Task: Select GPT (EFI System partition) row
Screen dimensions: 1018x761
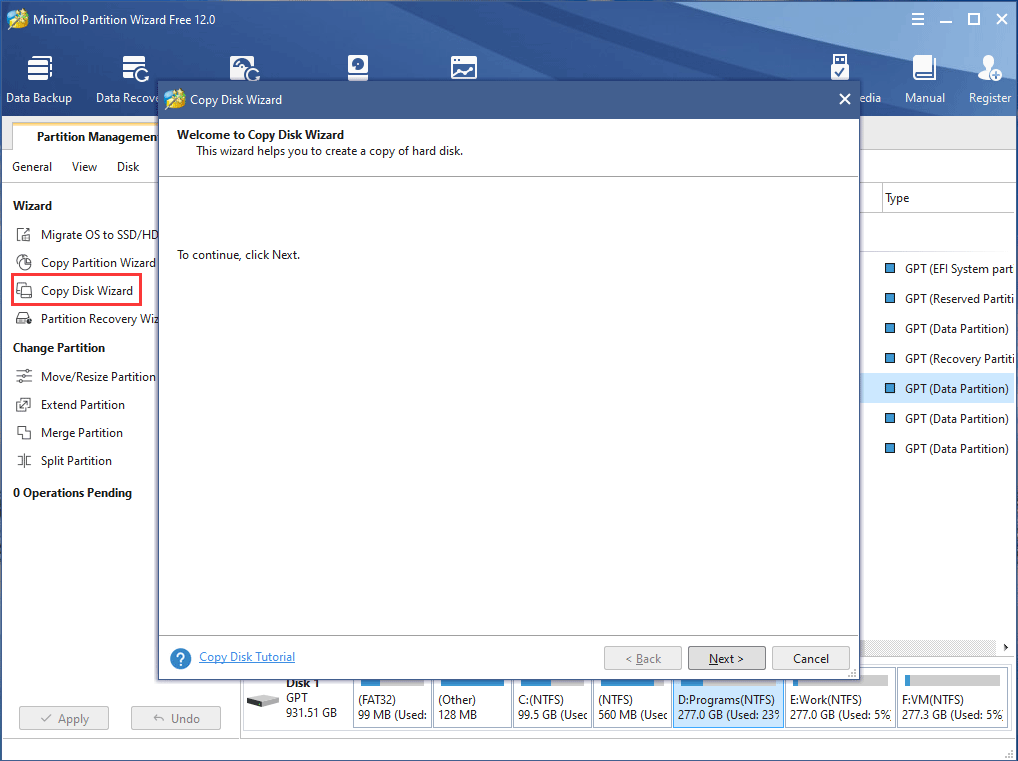Action: point(937,269)
